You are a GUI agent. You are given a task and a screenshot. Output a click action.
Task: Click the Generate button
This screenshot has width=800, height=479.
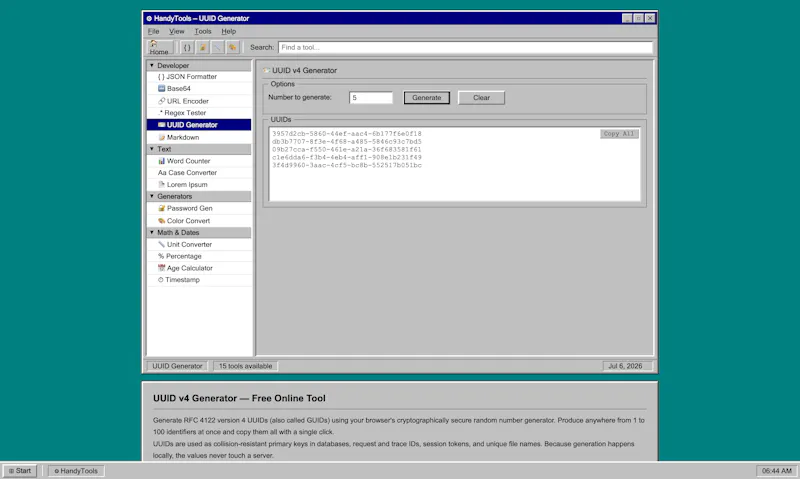coord(427,97)
